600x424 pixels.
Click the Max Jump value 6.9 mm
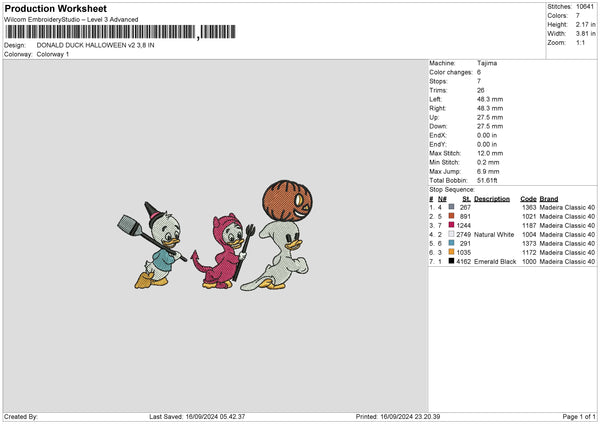coord(488,171)
